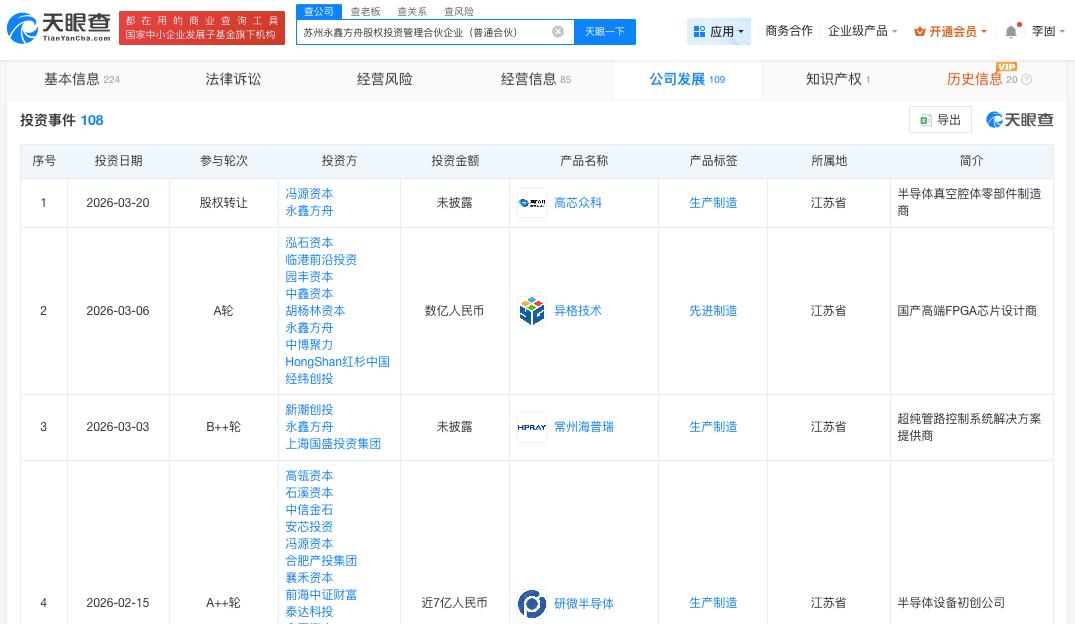1075x624 pixels.
Task: Click help question icon beside 历史信息
Action: (x=1027, y=80)
